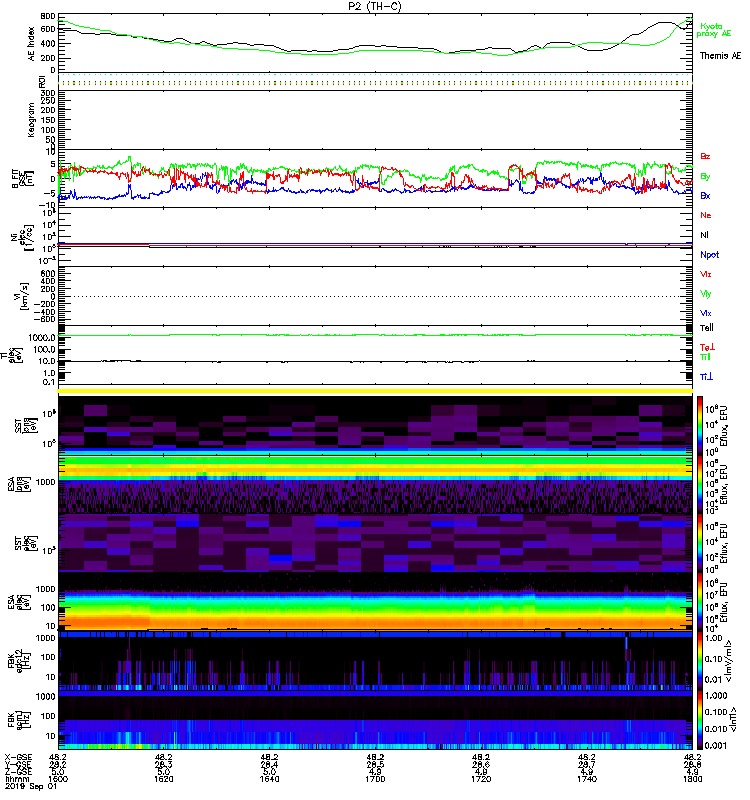Screen dimensions: 750x800
Task: Click the red Te perpendicular legend label
Action: [x=707, y=347]
